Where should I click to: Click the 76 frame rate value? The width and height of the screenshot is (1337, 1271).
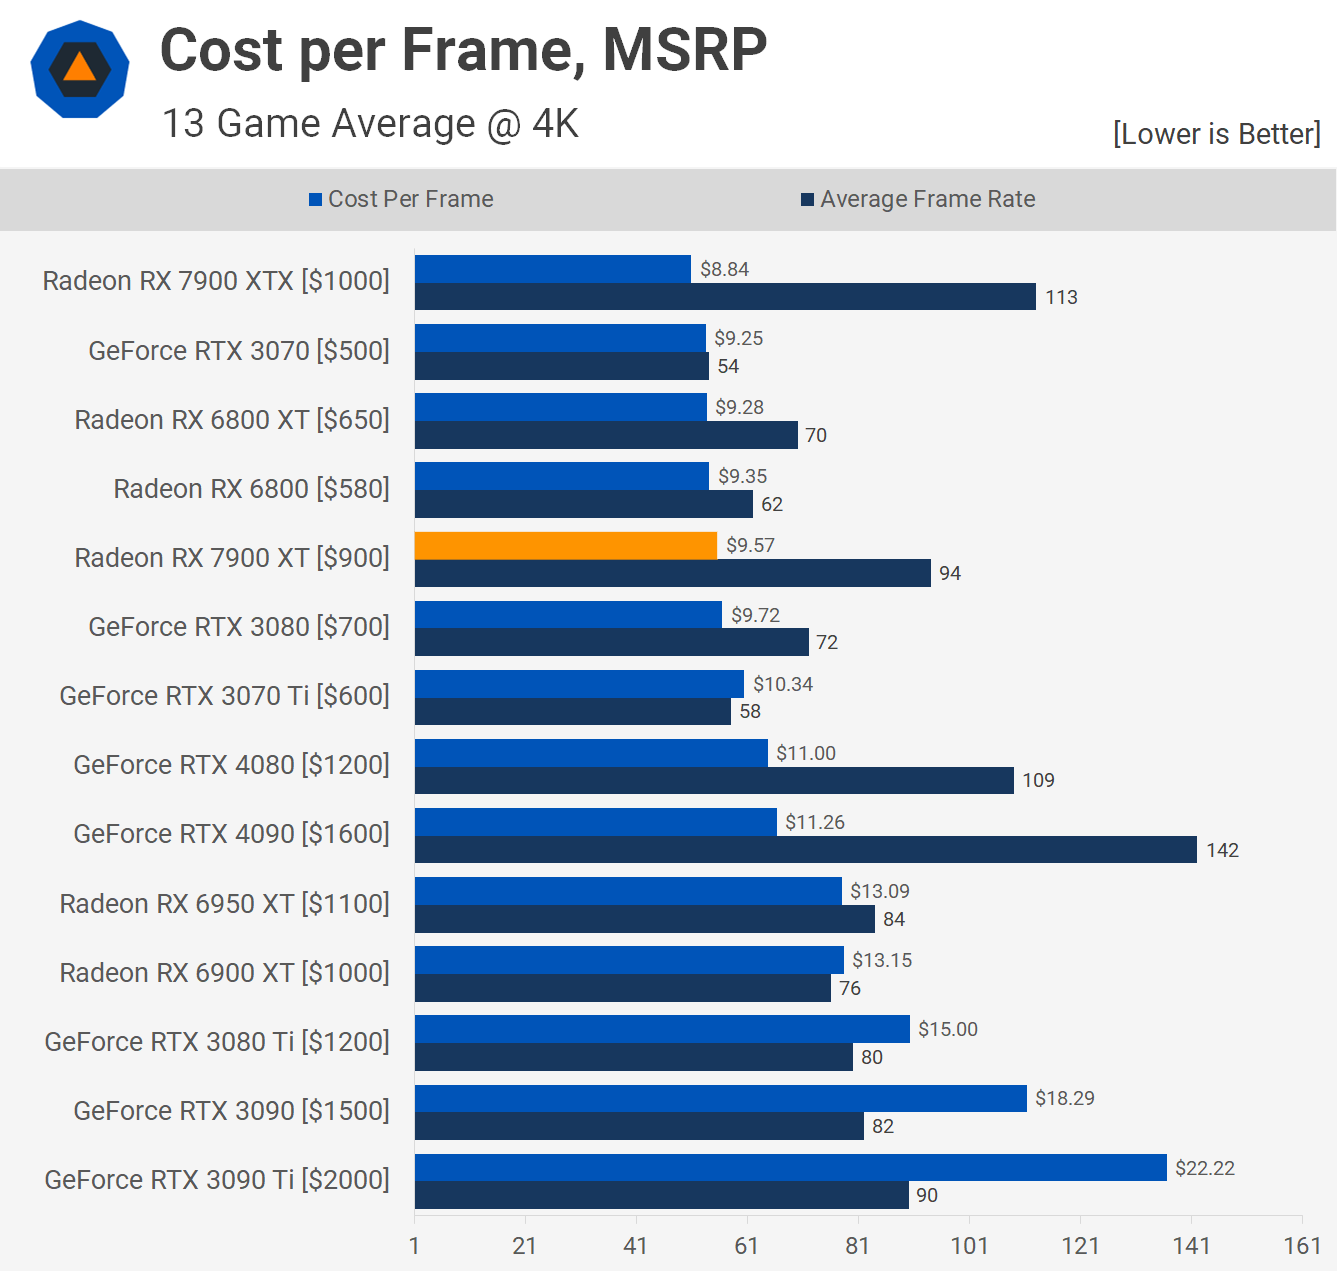coord(850,988)
